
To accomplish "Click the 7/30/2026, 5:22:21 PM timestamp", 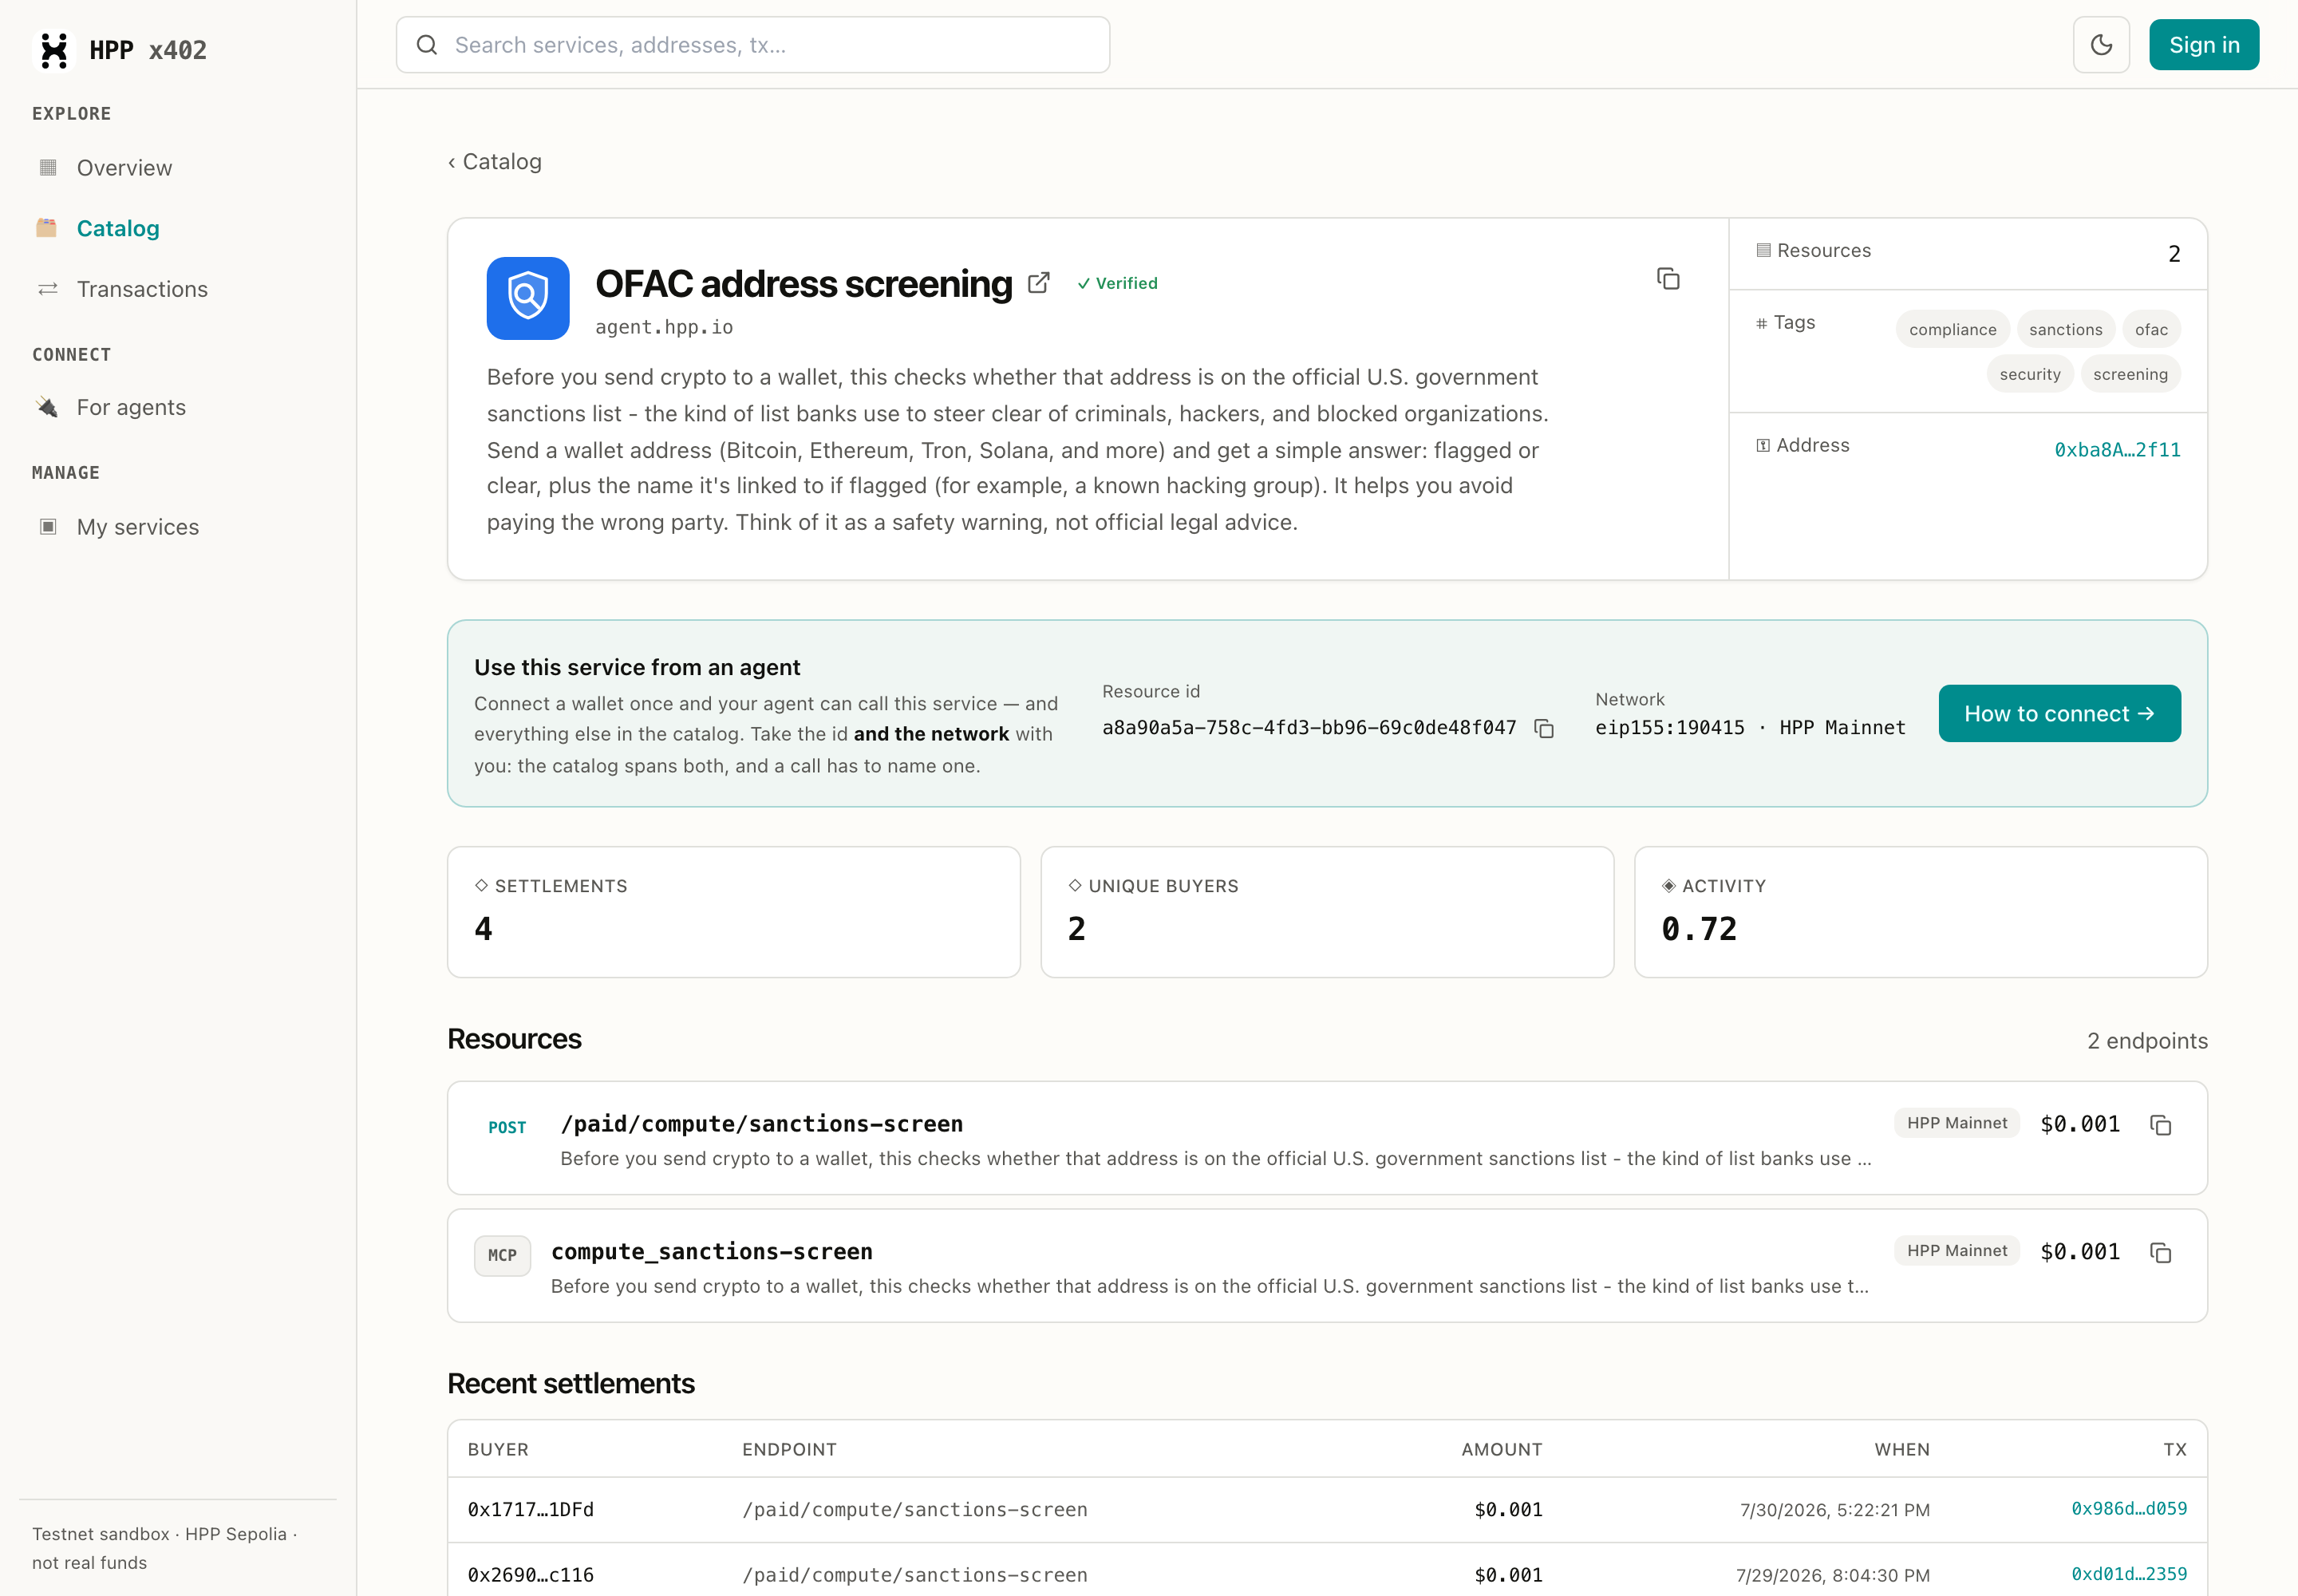I will point(1835,1510).
